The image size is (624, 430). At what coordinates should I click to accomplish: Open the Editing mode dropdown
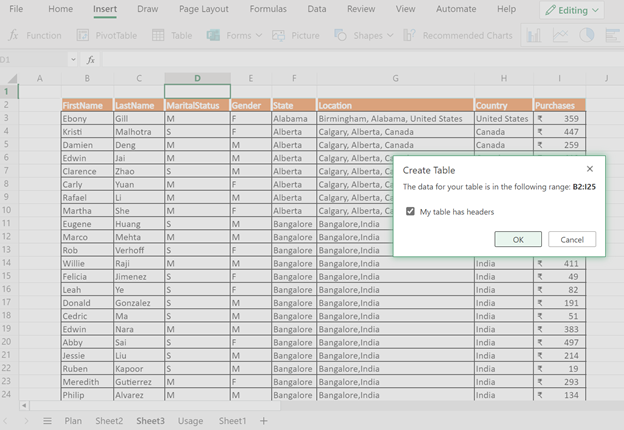point(571,10)
